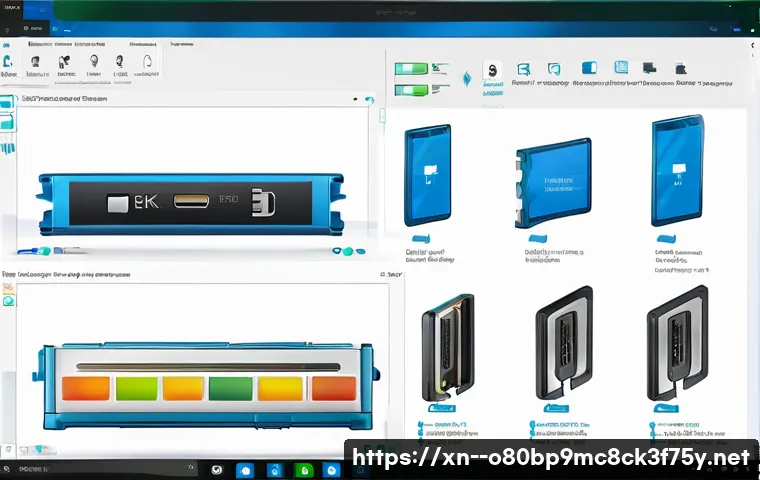Open the green tile taskbar icon
Screen dimensions: 760x480
click(304, 470)
